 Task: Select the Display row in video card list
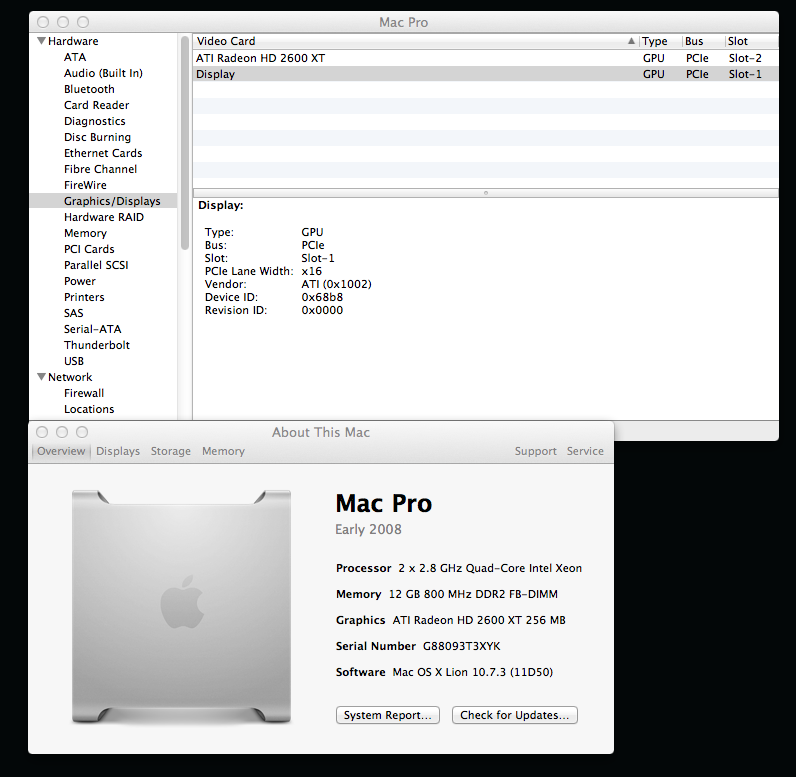pos(485,74)
